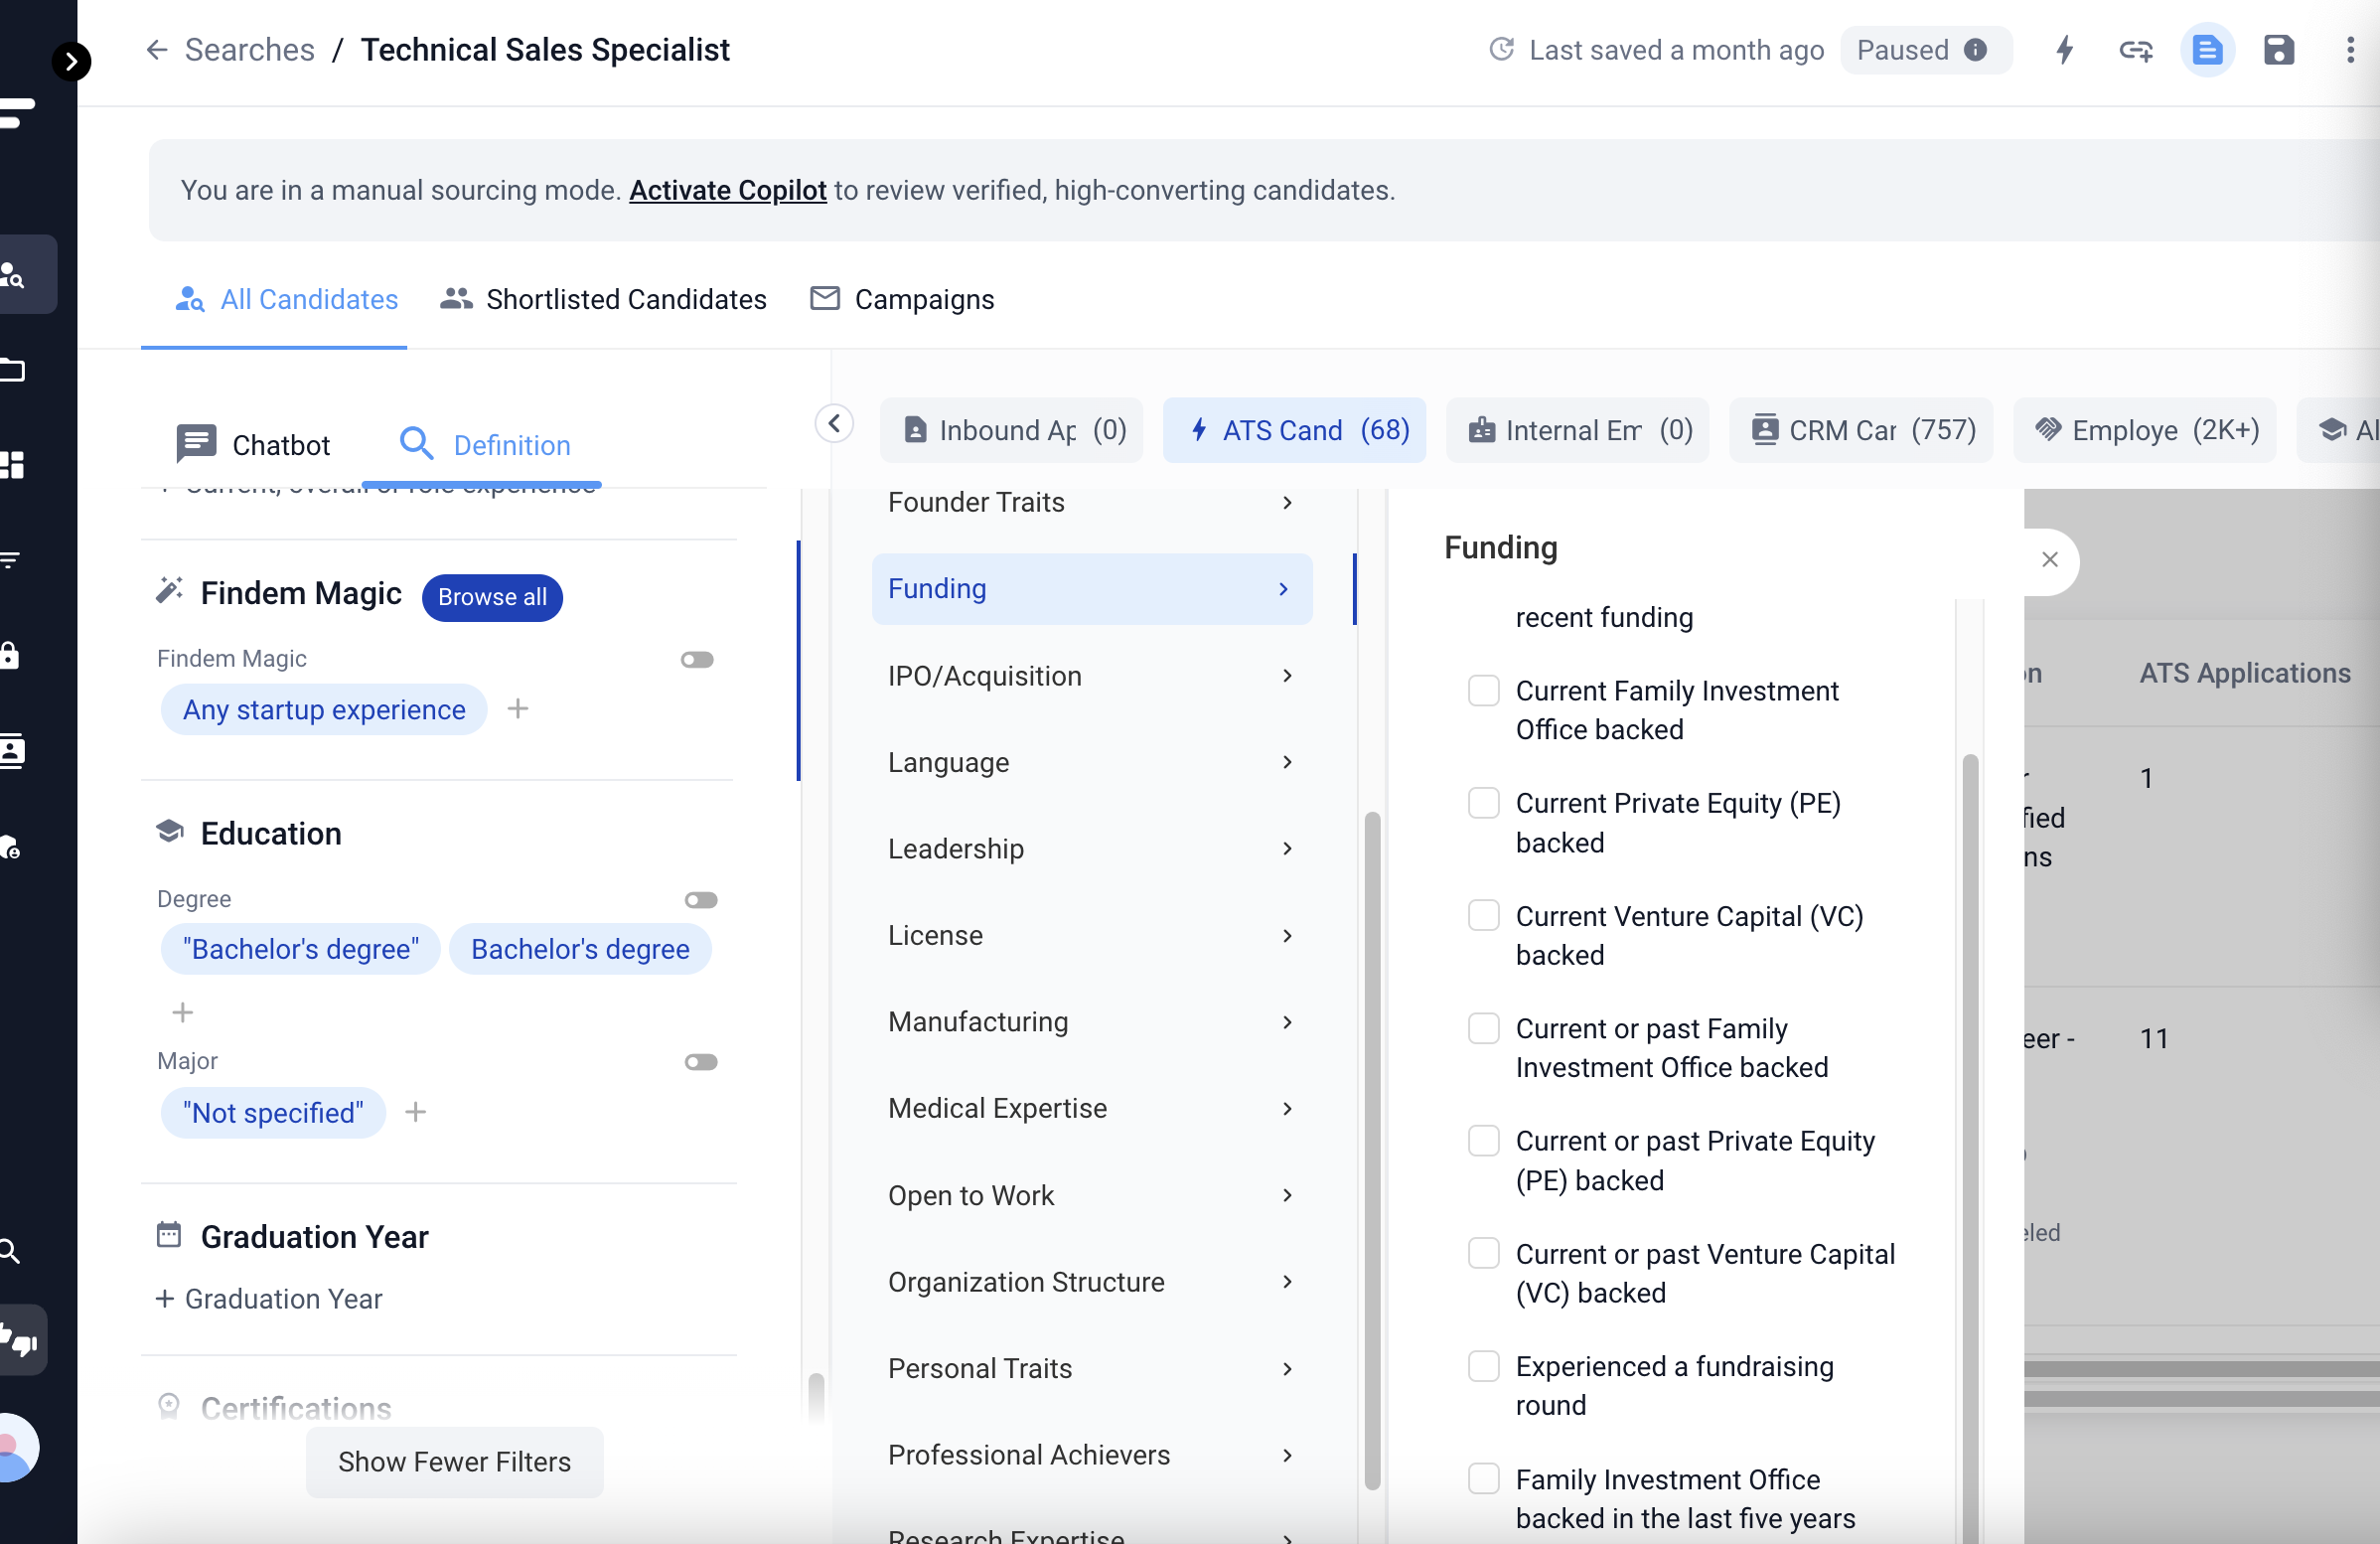Expand the Leadership category

click(x=1091, y=849)
